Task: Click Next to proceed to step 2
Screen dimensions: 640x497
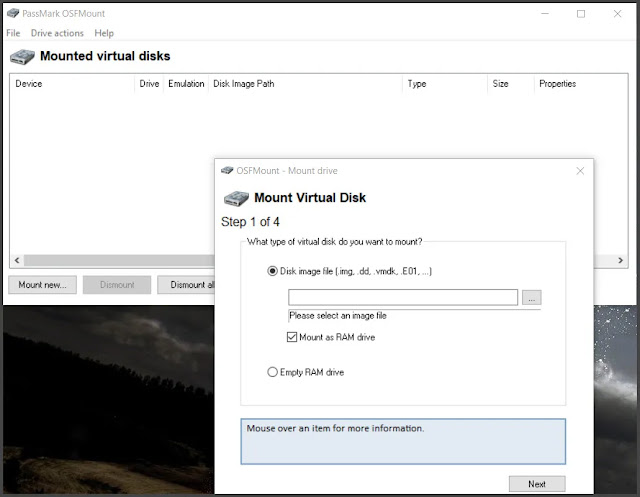Action: [x=537, y=484]
